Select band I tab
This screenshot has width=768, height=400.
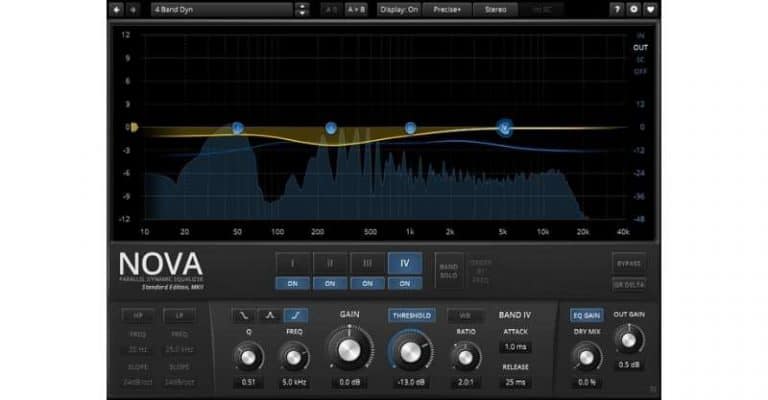click(x=292, y=263)
